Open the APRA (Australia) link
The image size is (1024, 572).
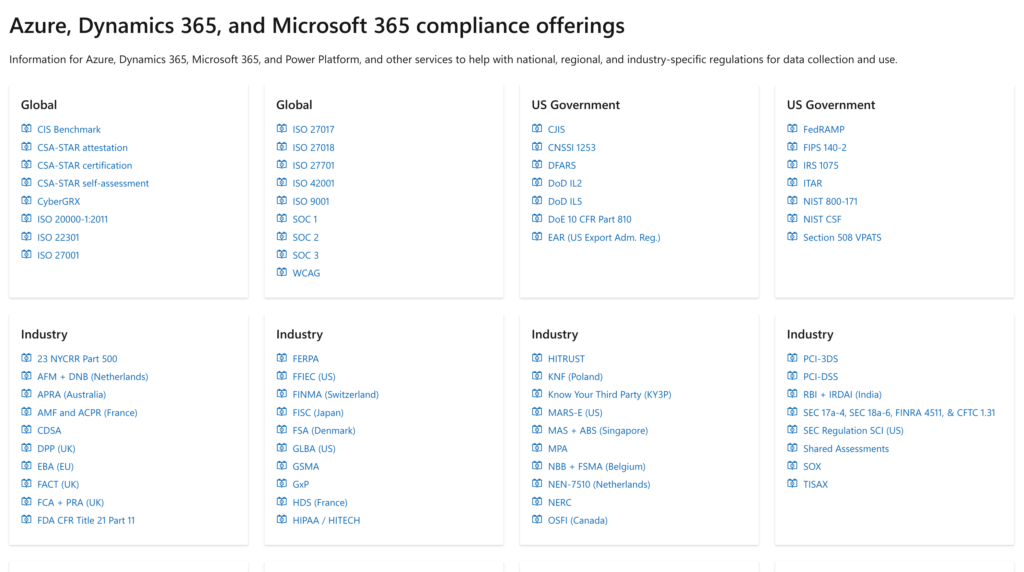(71, 394)
